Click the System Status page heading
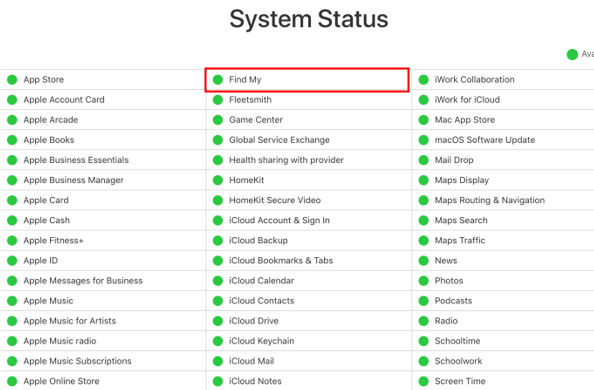The height and width of the screenshot is (390, 594). [x=309, y=19]
